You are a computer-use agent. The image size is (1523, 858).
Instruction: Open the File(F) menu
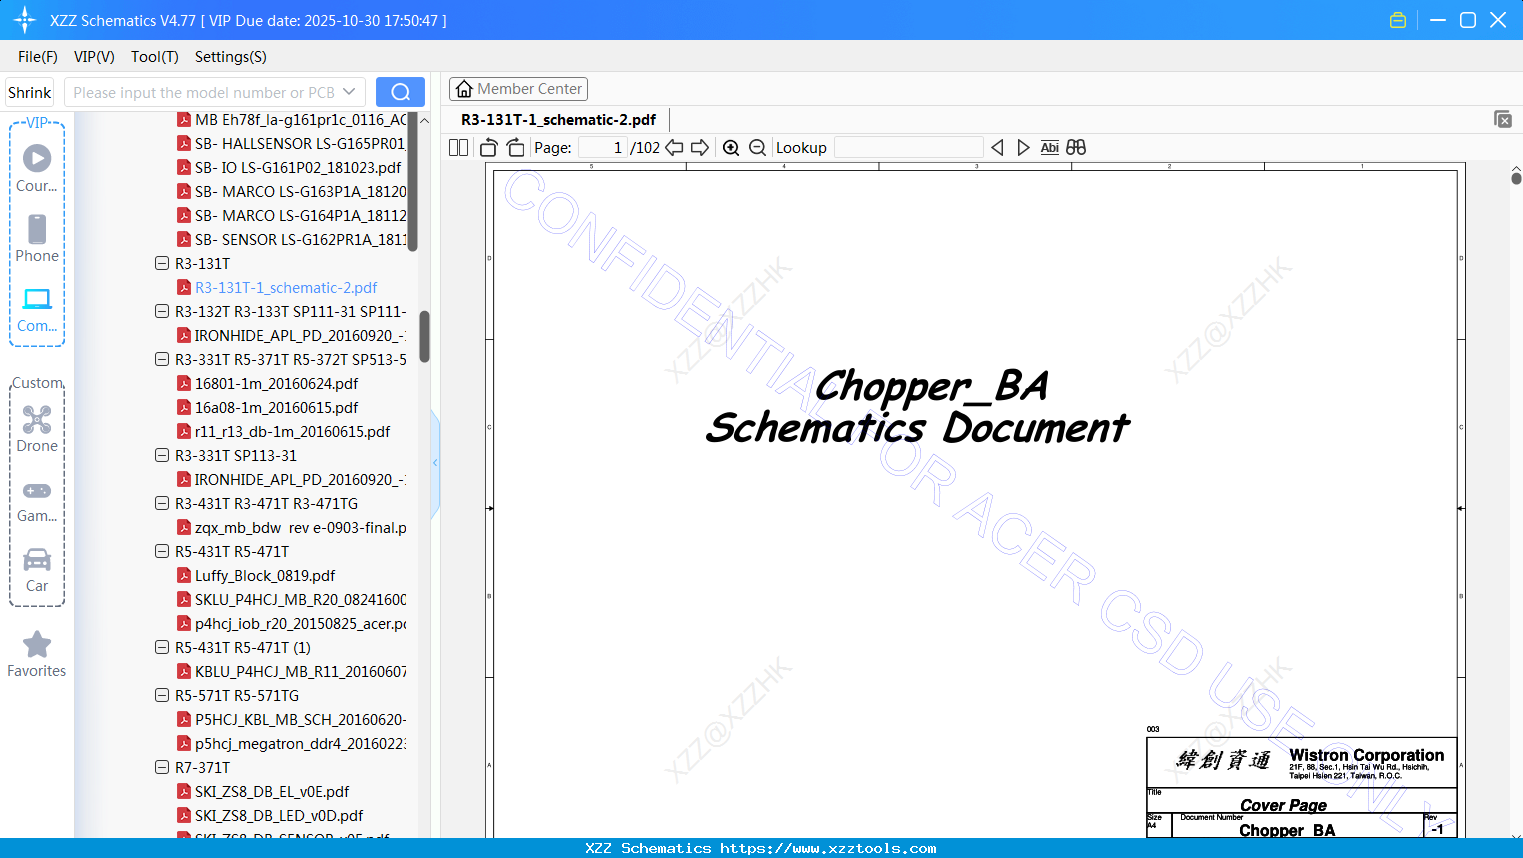tap(38, 57)
